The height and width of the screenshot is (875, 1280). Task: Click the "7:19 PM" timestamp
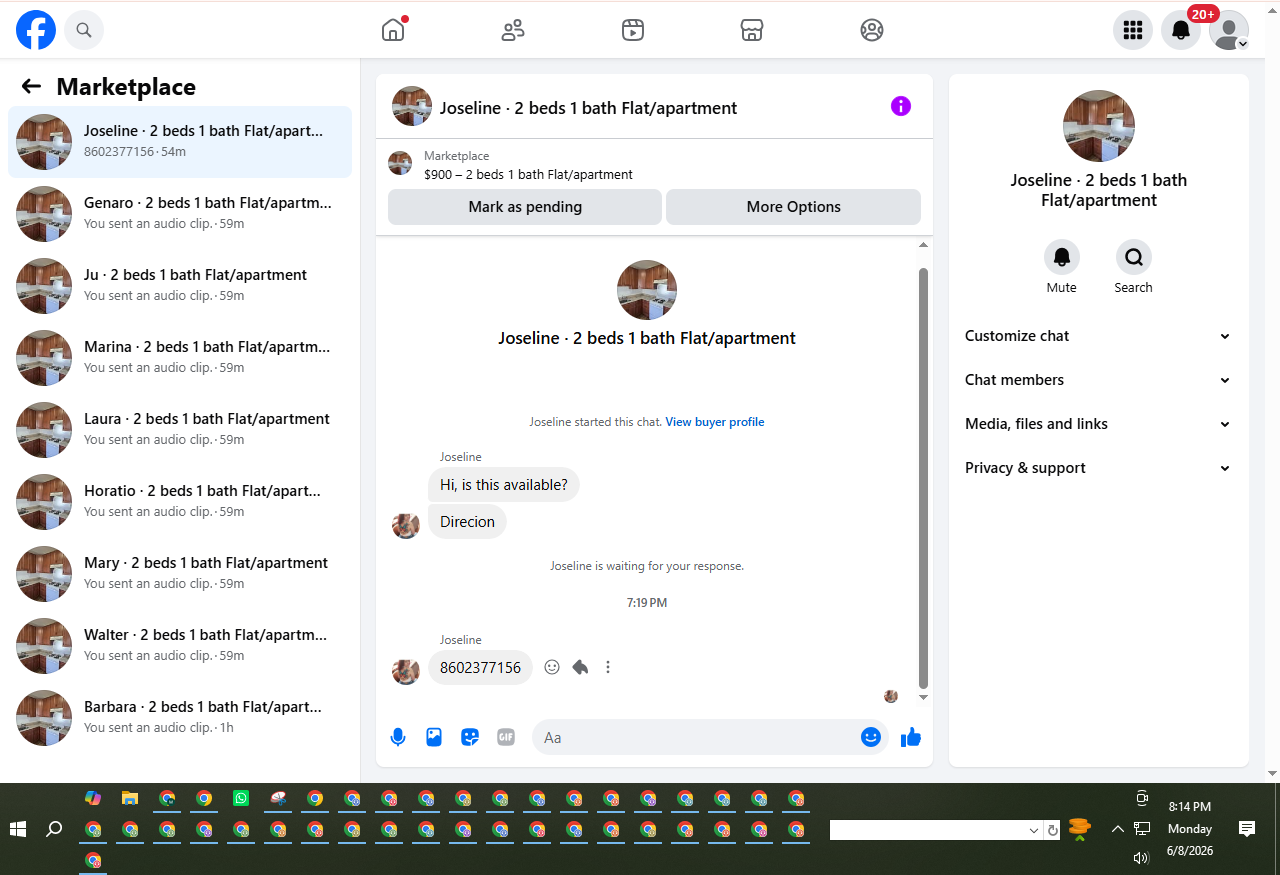pos(647,603)
